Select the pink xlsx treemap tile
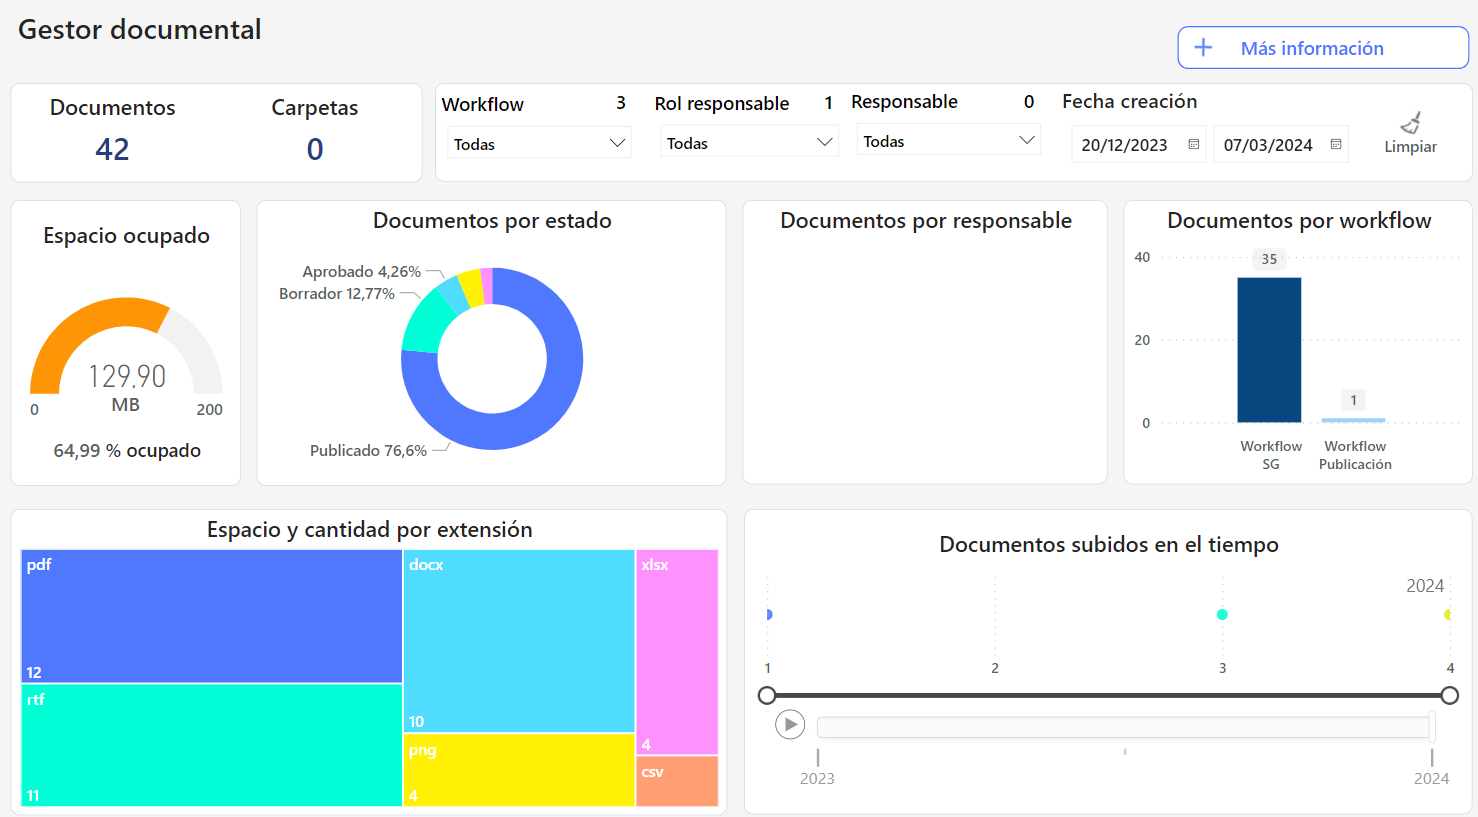This screenshot has height=817, width=1478. point(677,651)
